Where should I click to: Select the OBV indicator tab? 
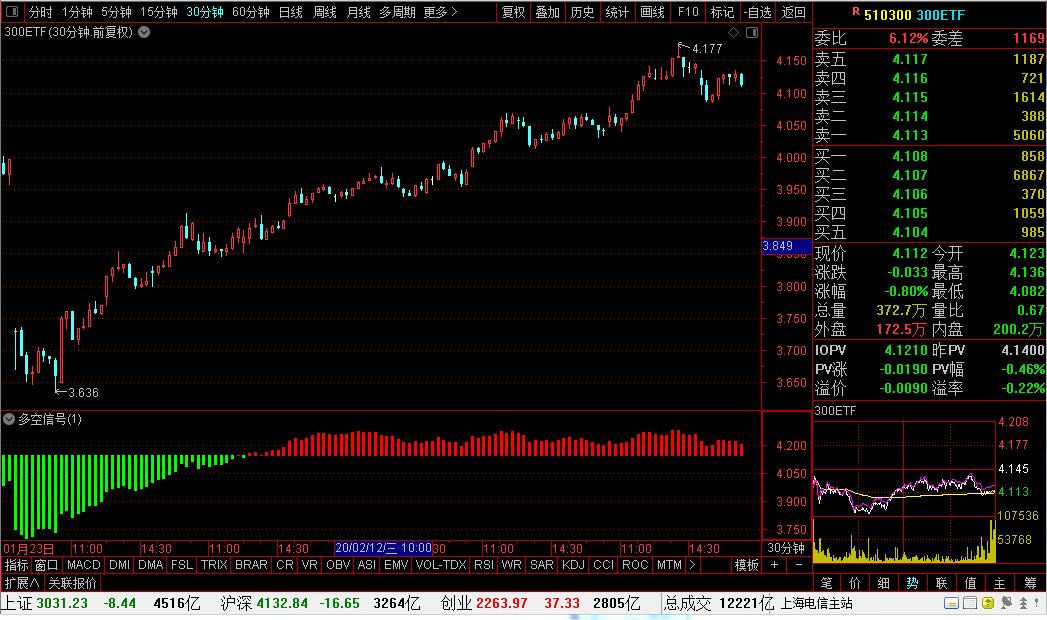pyautogui.click(x=338, y=565)
